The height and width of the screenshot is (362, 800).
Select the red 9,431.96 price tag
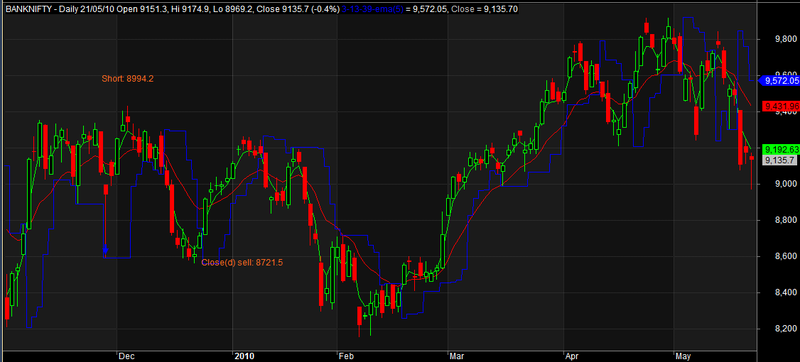pos(781,106)
